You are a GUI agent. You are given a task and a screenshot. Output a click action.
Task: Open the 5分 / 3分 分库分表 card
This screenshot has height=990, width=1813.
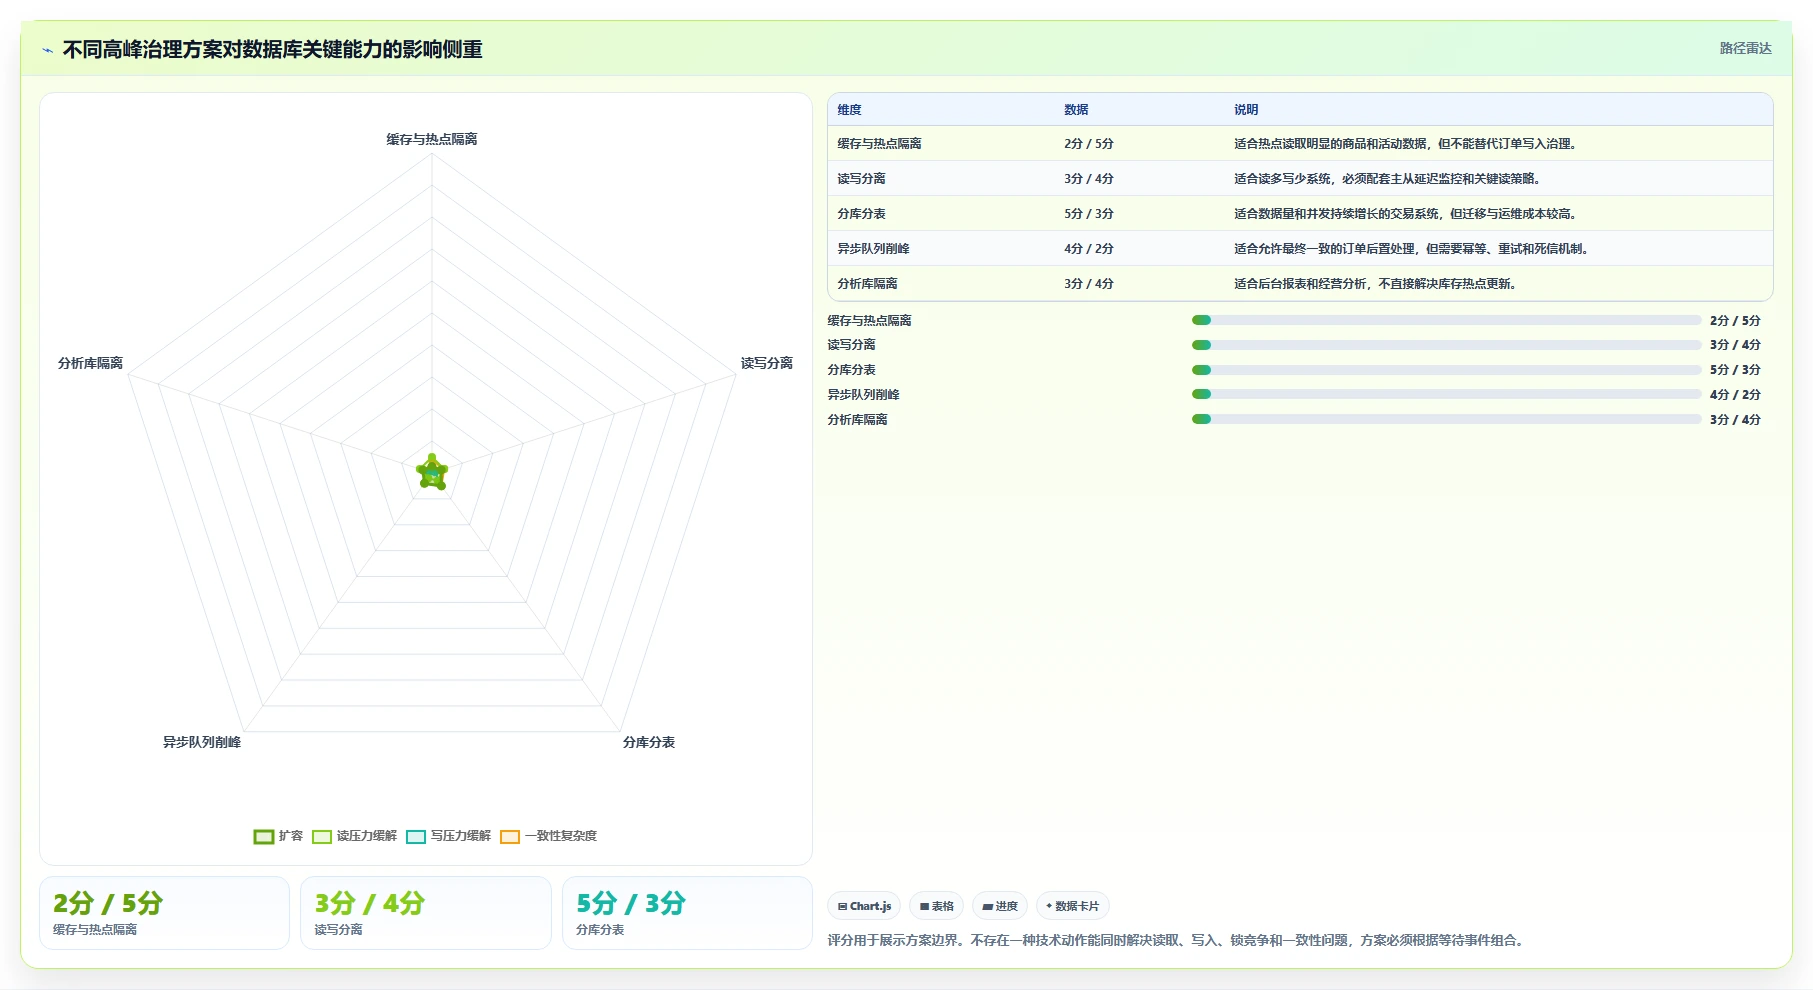tap(687, 913)
